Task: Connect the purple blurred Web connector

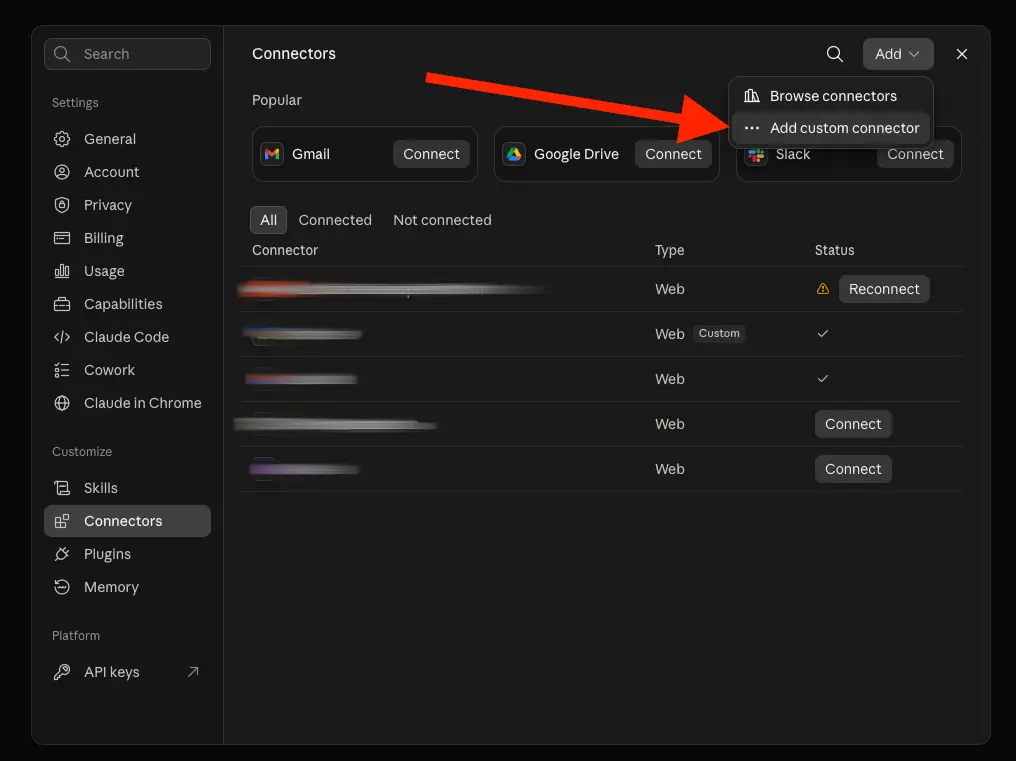Action: [853, 469]
